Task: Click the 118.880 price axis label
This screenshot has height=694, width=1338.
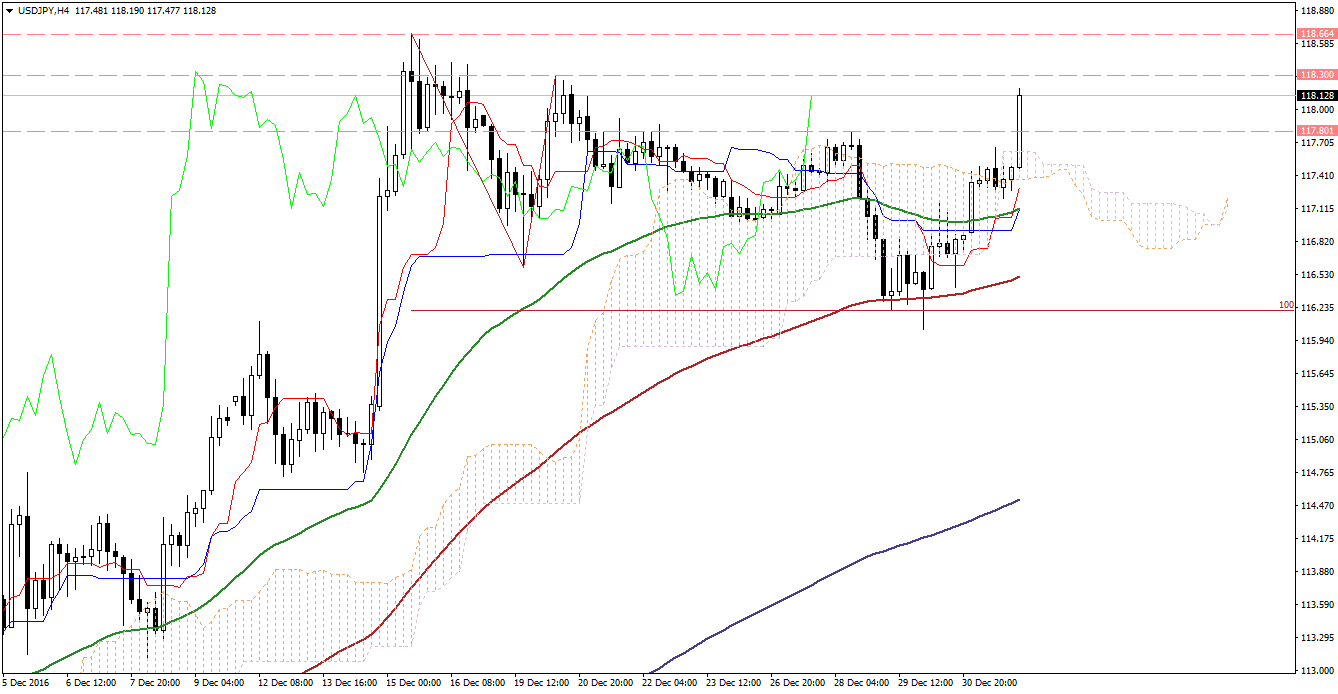Action: [x=1318, y=11]
